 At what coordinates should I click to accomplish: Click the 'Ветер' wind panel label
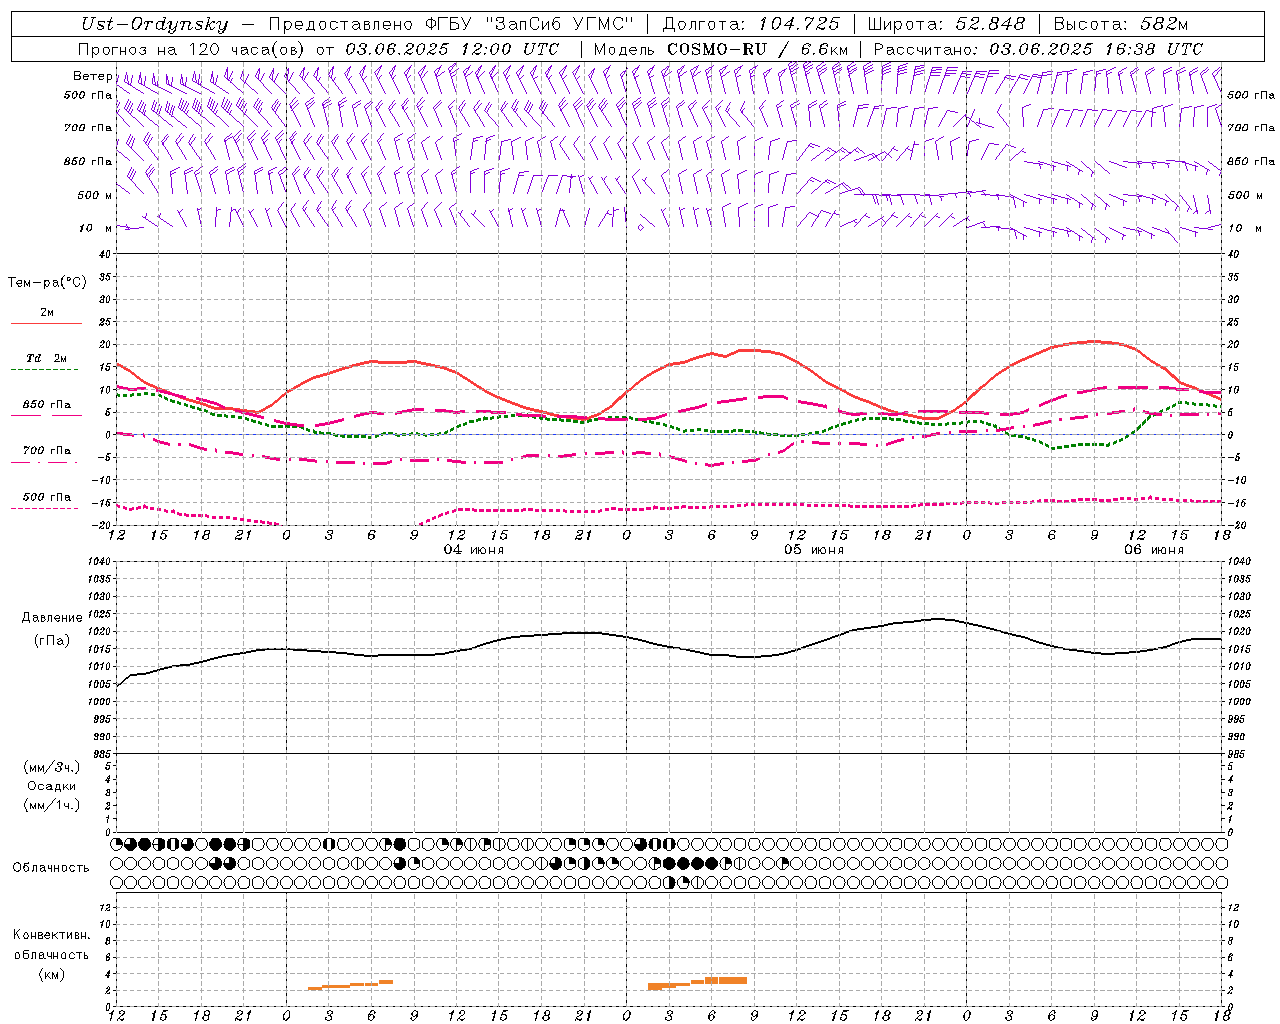coord(92,76)
